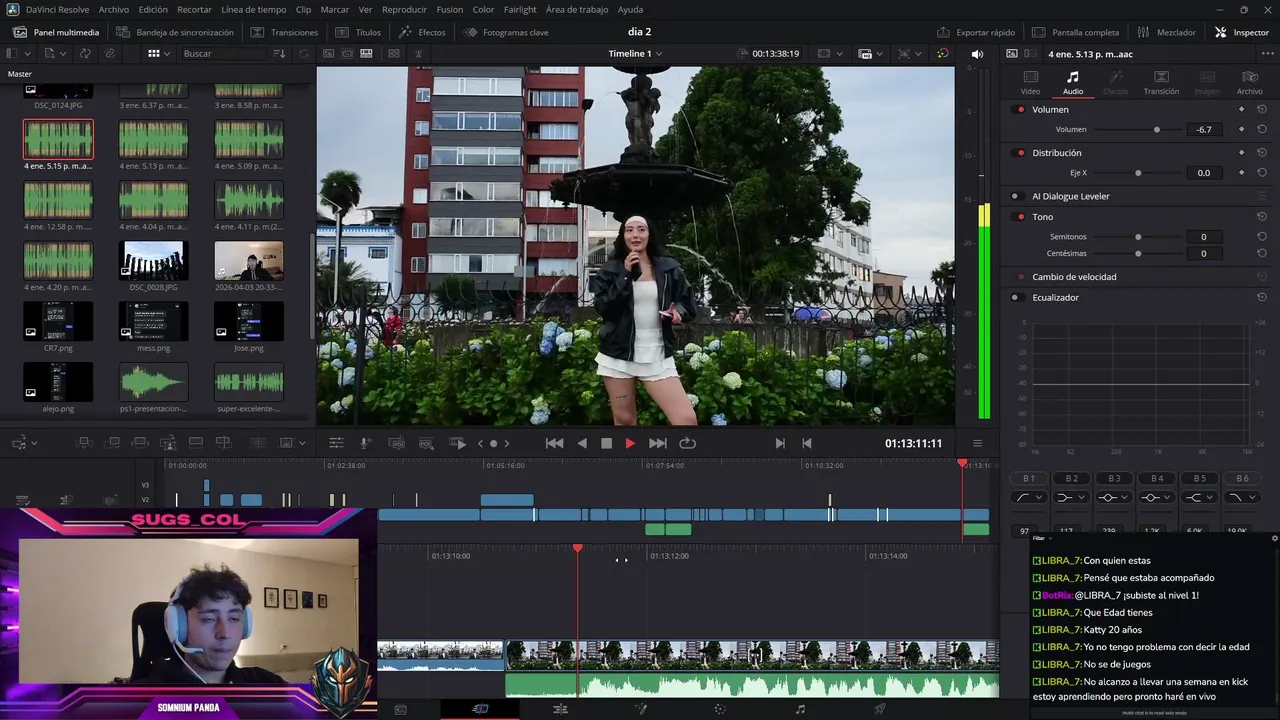This screenshot has width=1280, height=720.
Task: Go to previous edit point icon
Action: coord(807,443)
